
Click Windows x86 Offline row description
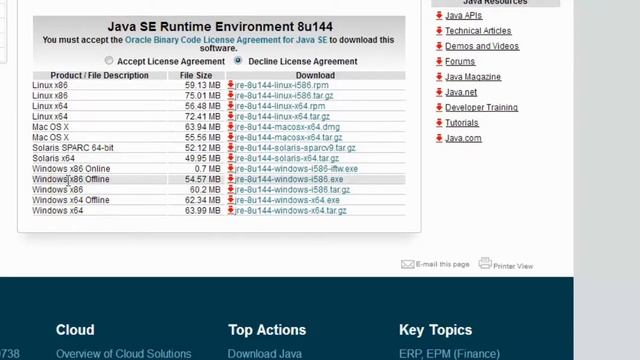[x=71, y=179]
